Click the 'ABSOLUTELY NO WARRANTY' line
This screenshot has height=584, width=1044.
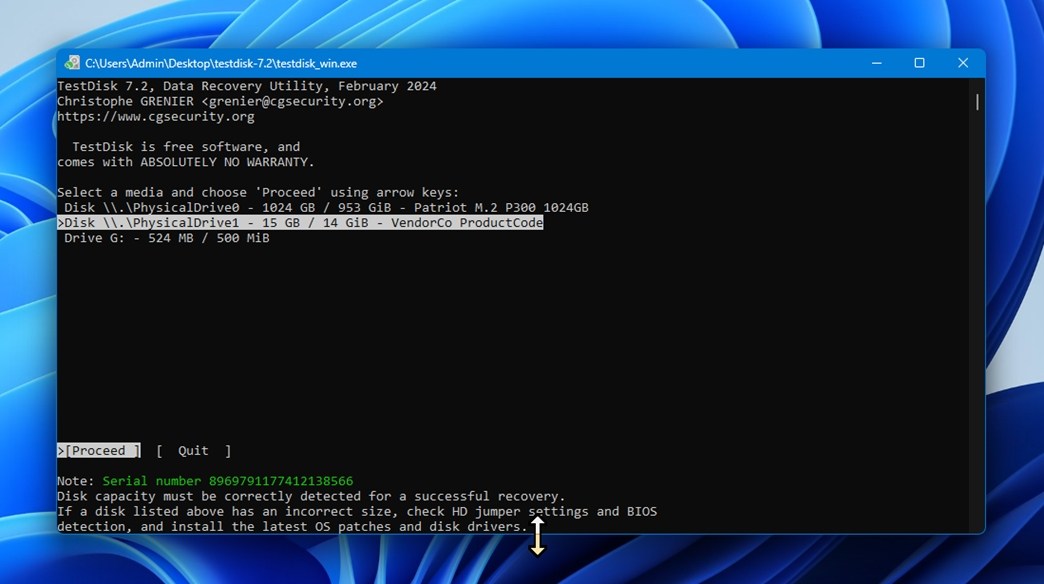pos(186,162)
